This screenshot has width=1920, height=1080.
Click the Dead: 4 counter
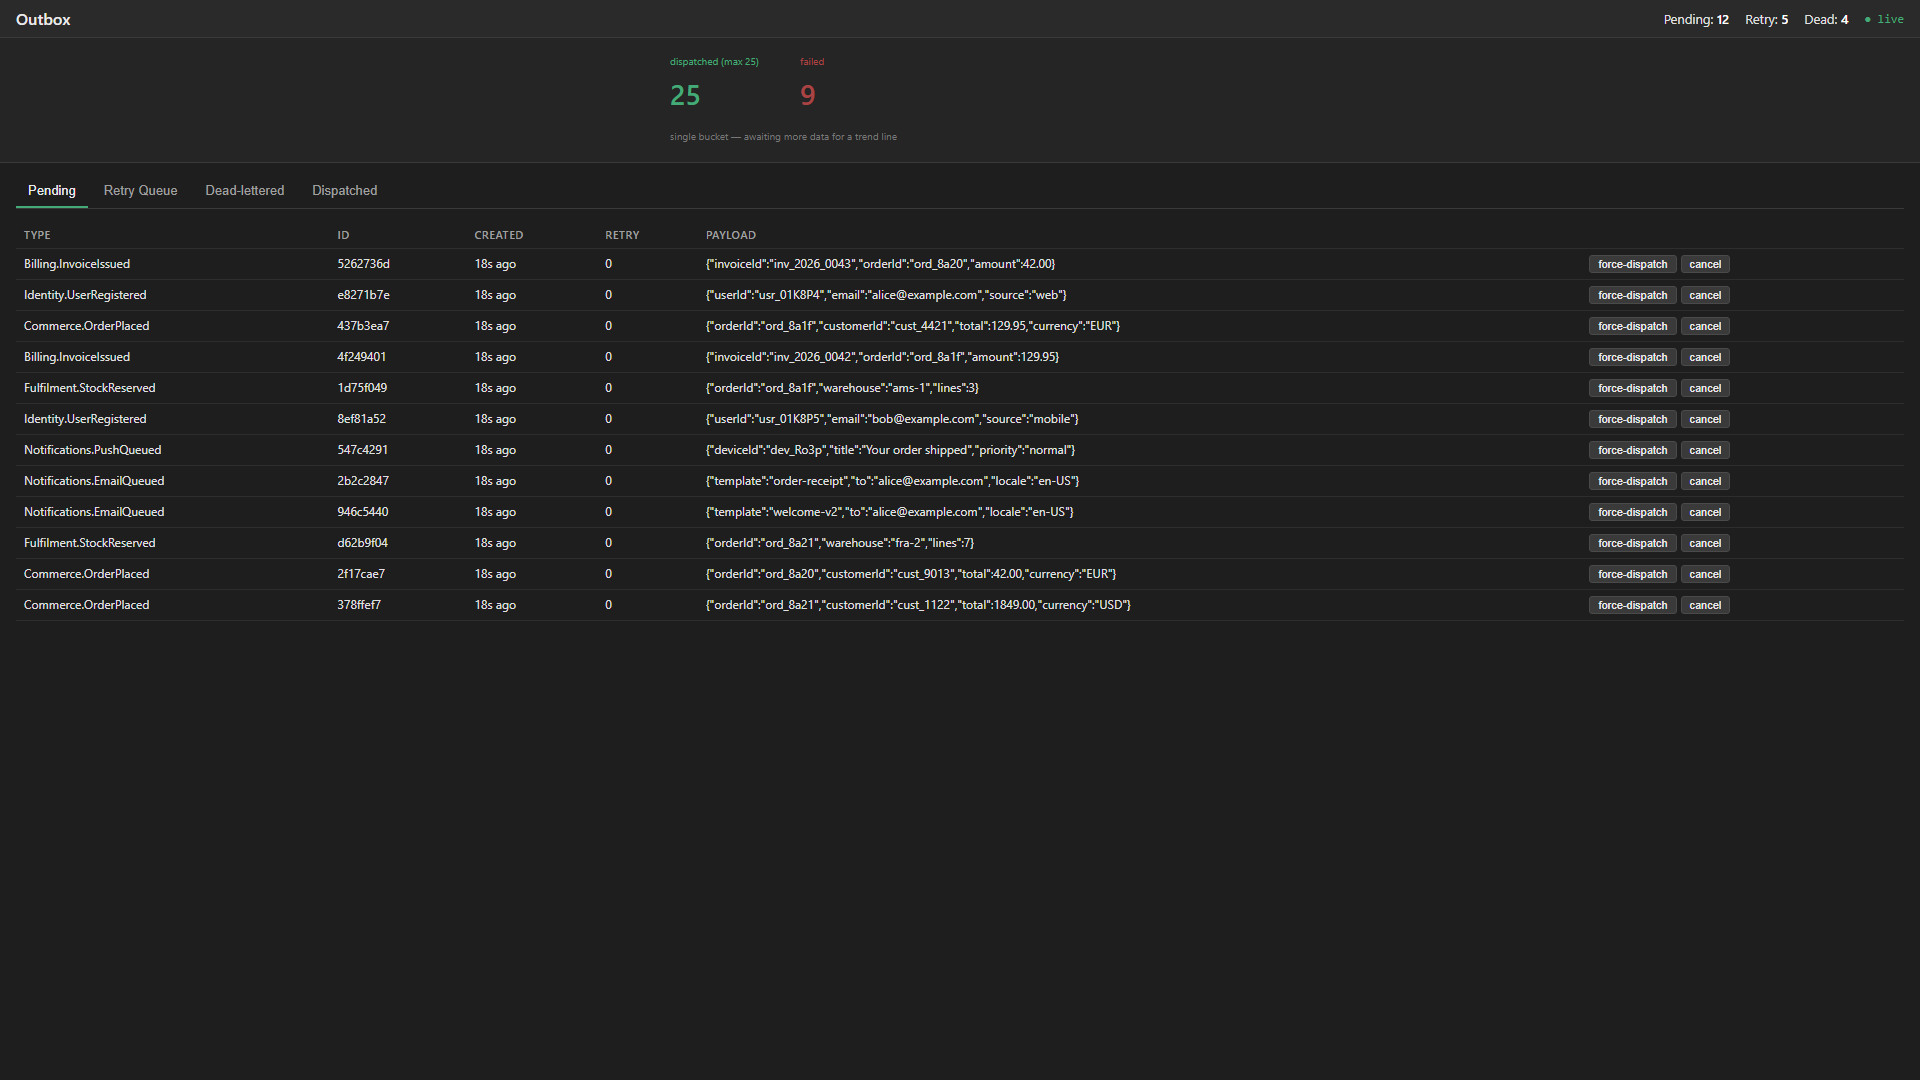pos(1826,19)
